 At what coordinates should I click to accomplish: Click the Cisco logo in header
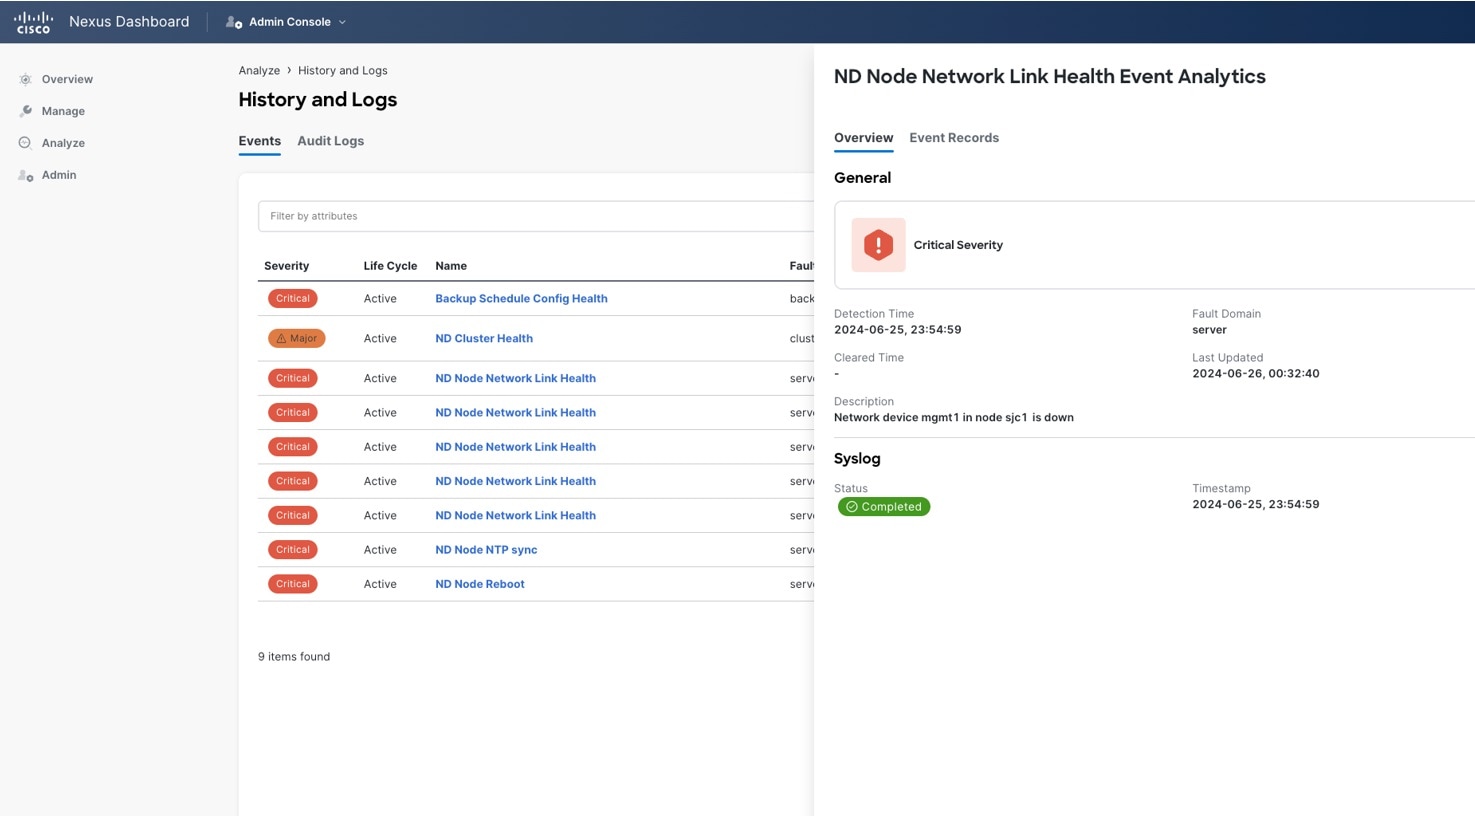point(33,22)
